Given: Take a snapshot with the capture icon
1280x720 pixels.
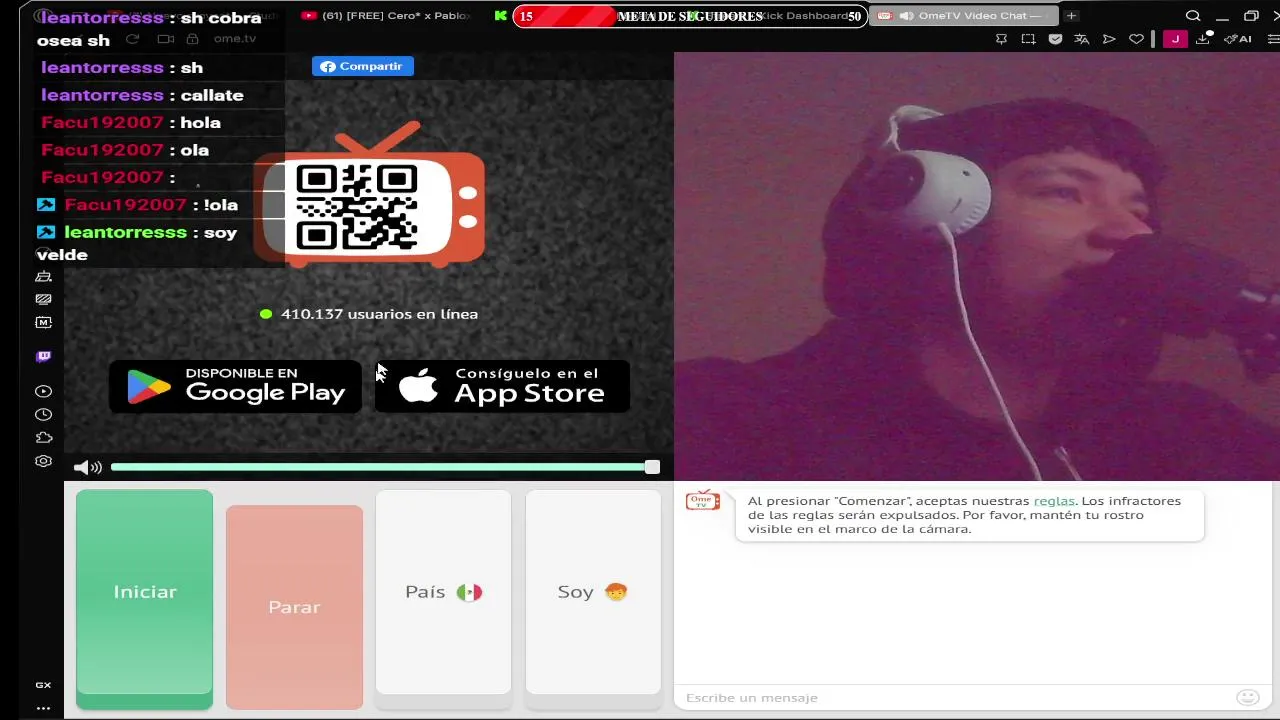Looking at the screenshot, I should coord(1028,39).
